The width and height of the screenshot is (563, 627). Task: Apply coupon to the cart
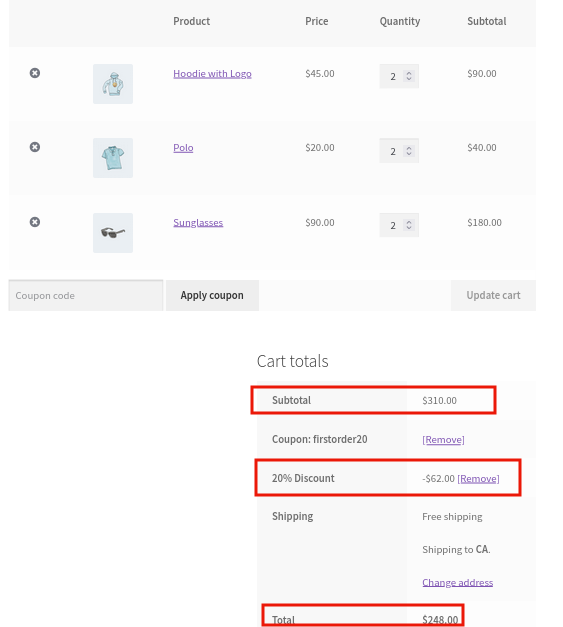pyautogui.click(x=212, y=296)
